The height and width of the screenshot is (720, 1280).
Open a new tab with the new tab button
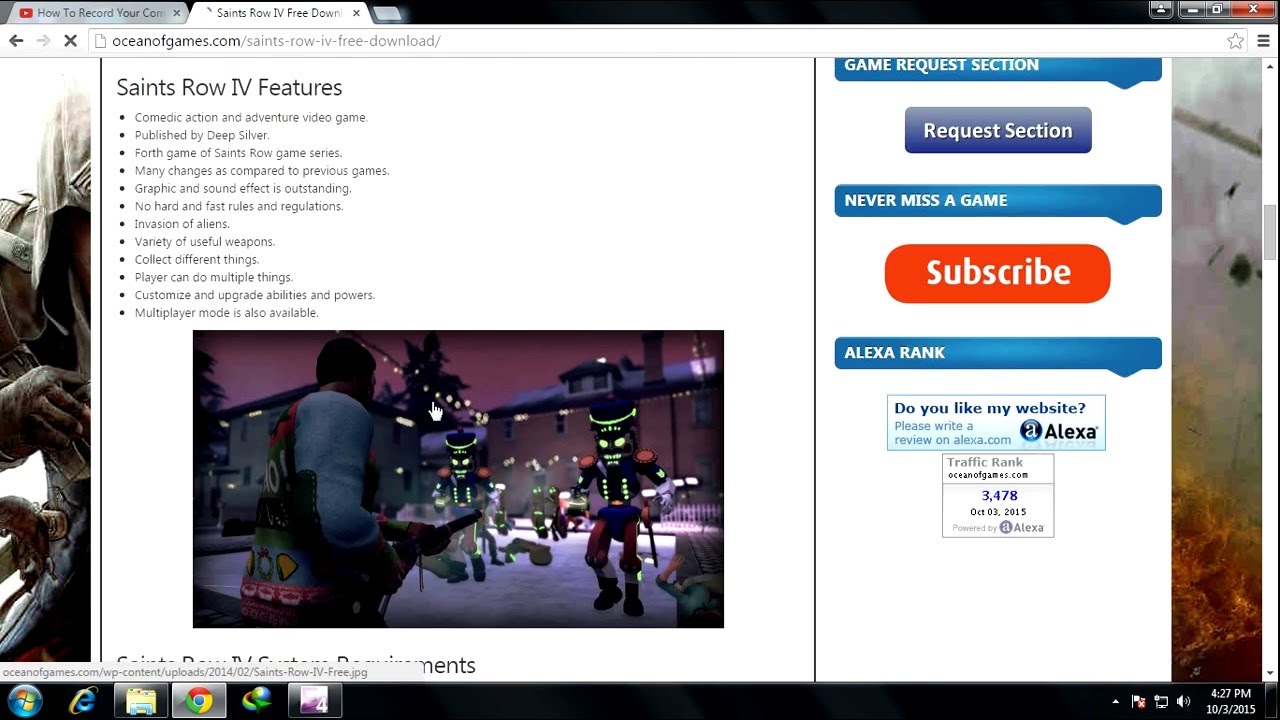pyautogui.click(x=386, y=13)
